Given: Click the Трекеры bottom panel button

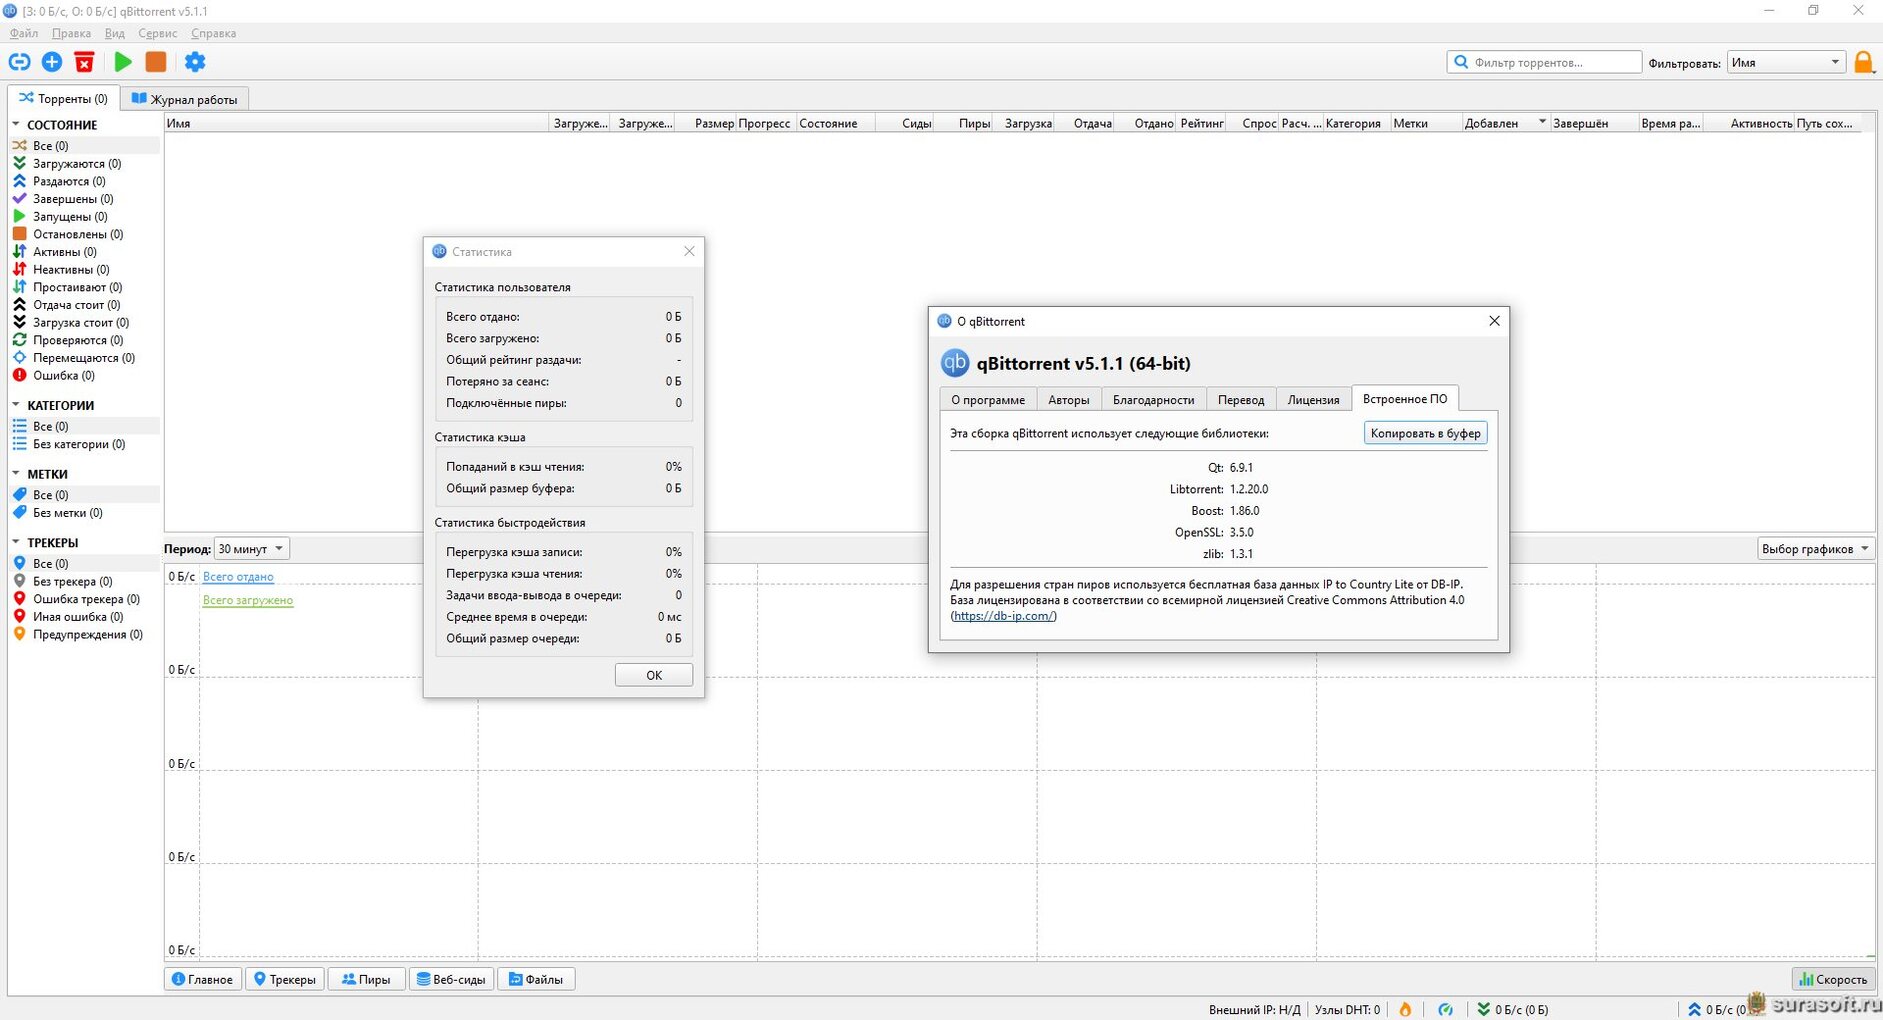Looking at the screenshot, I should pos(285,979).
